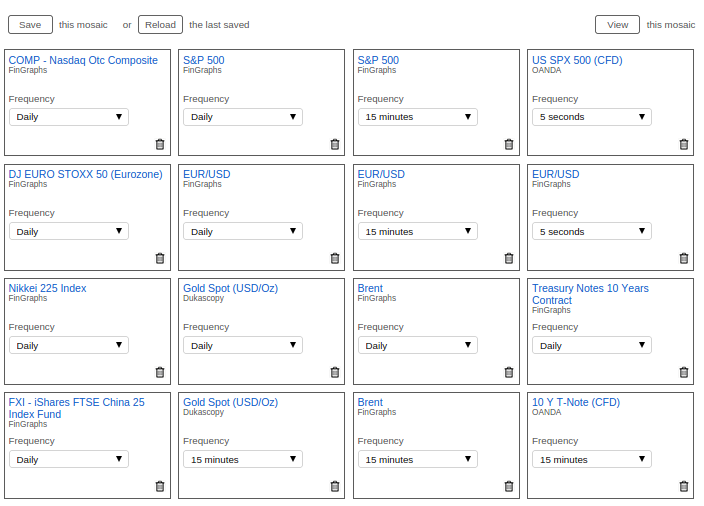Viewport: 704px width, 506px height.
Task: Trash the Gold Spot Daily tile
Action: (335, 372)
